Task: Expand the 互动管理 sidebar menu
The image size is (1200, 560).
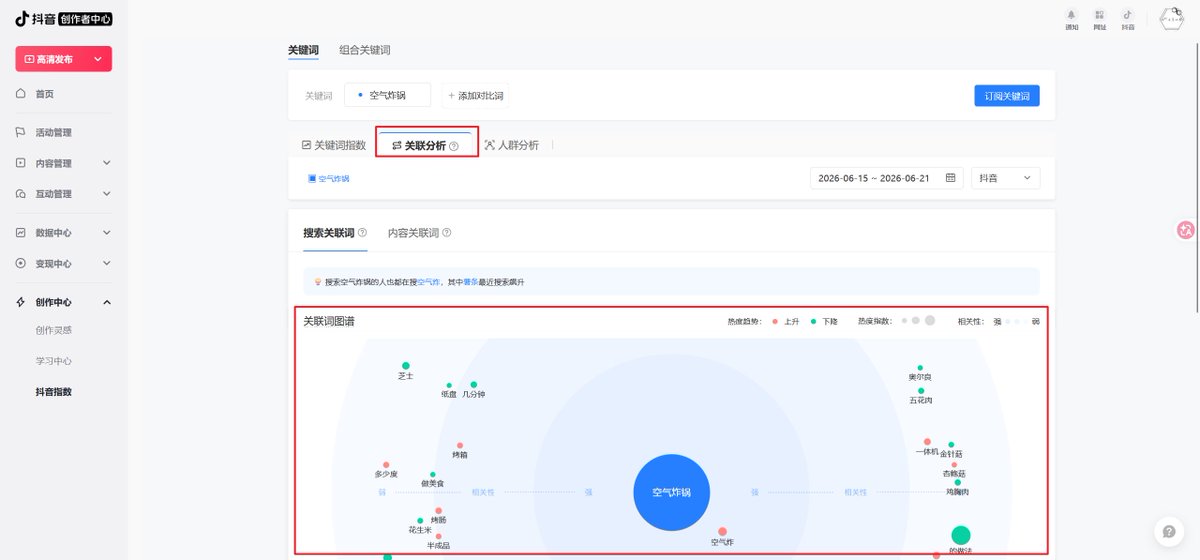Action: [107, 193]
